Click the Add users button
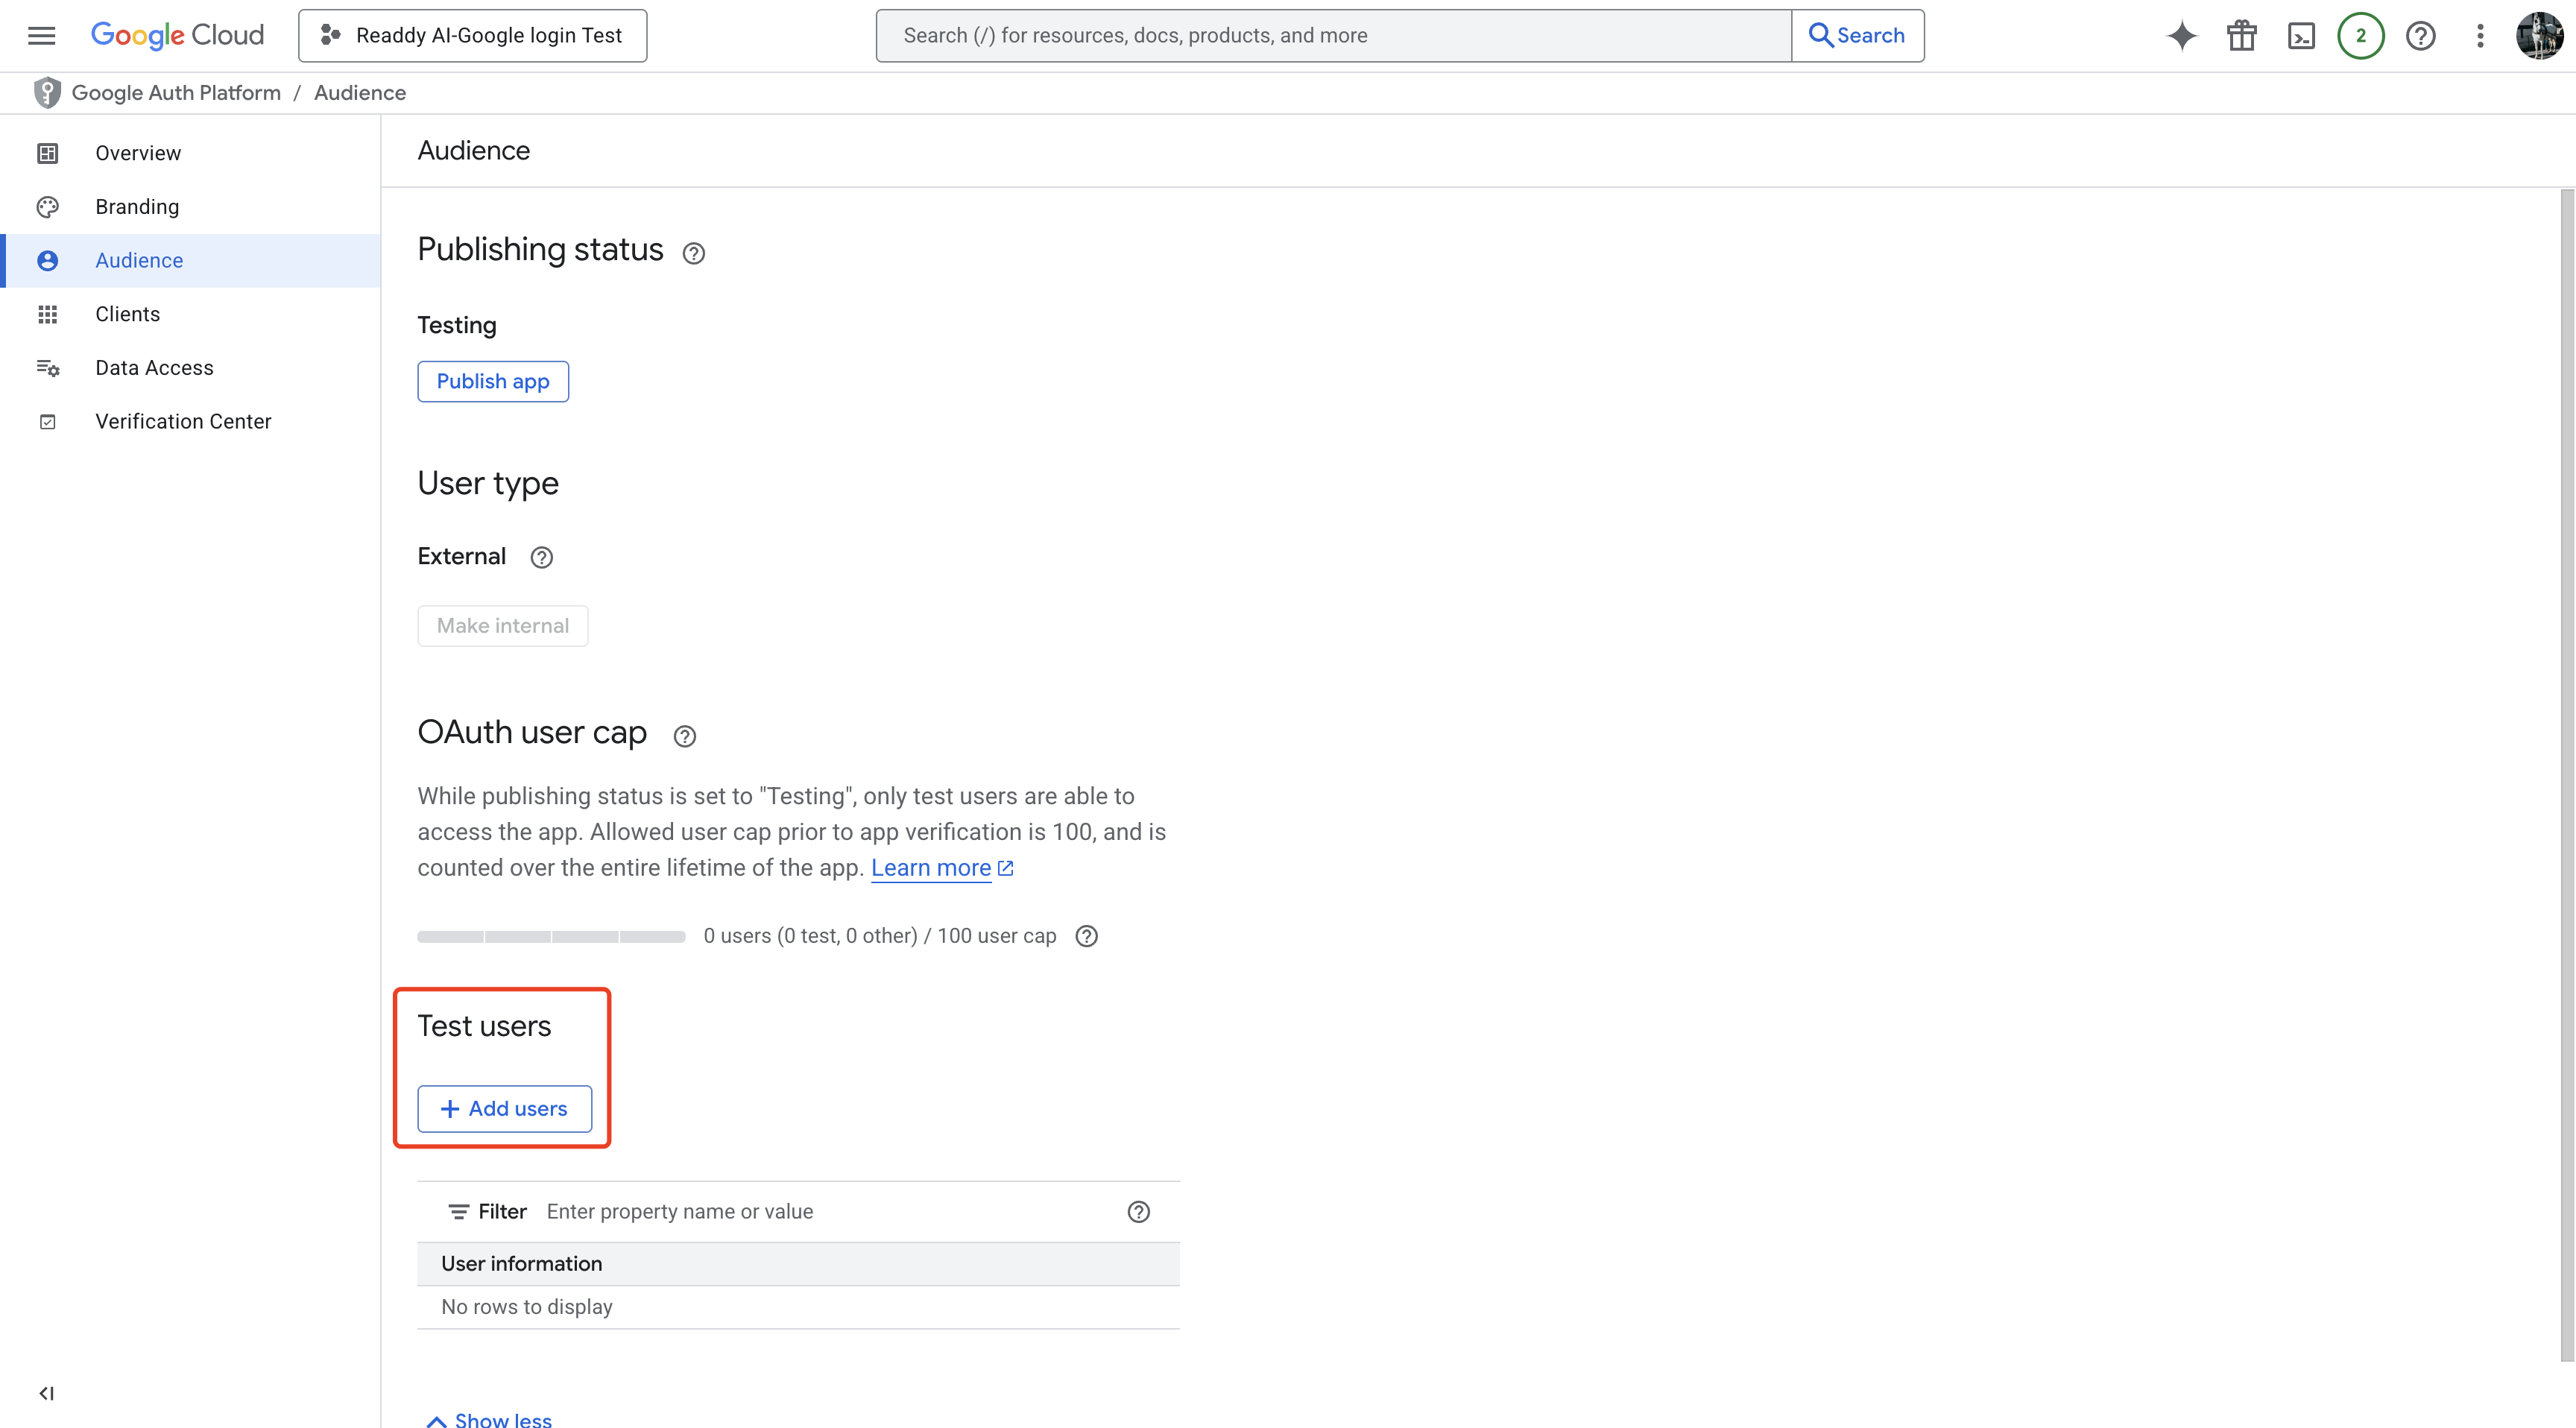Screen dimensions: 2576x1428 coord(504,1108)
